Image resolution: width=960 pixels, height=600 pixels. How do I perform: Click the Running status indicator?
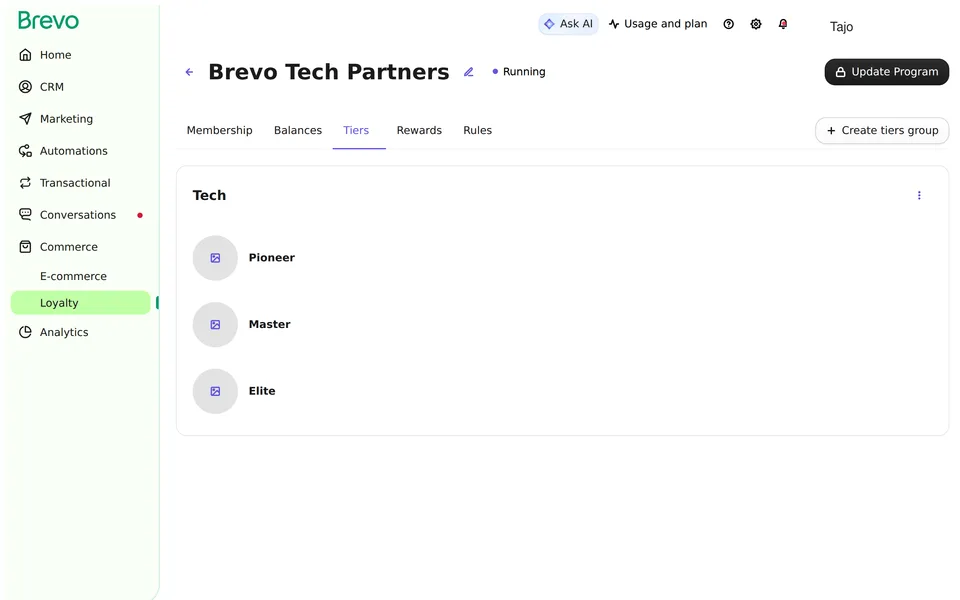tap(519, 72)
